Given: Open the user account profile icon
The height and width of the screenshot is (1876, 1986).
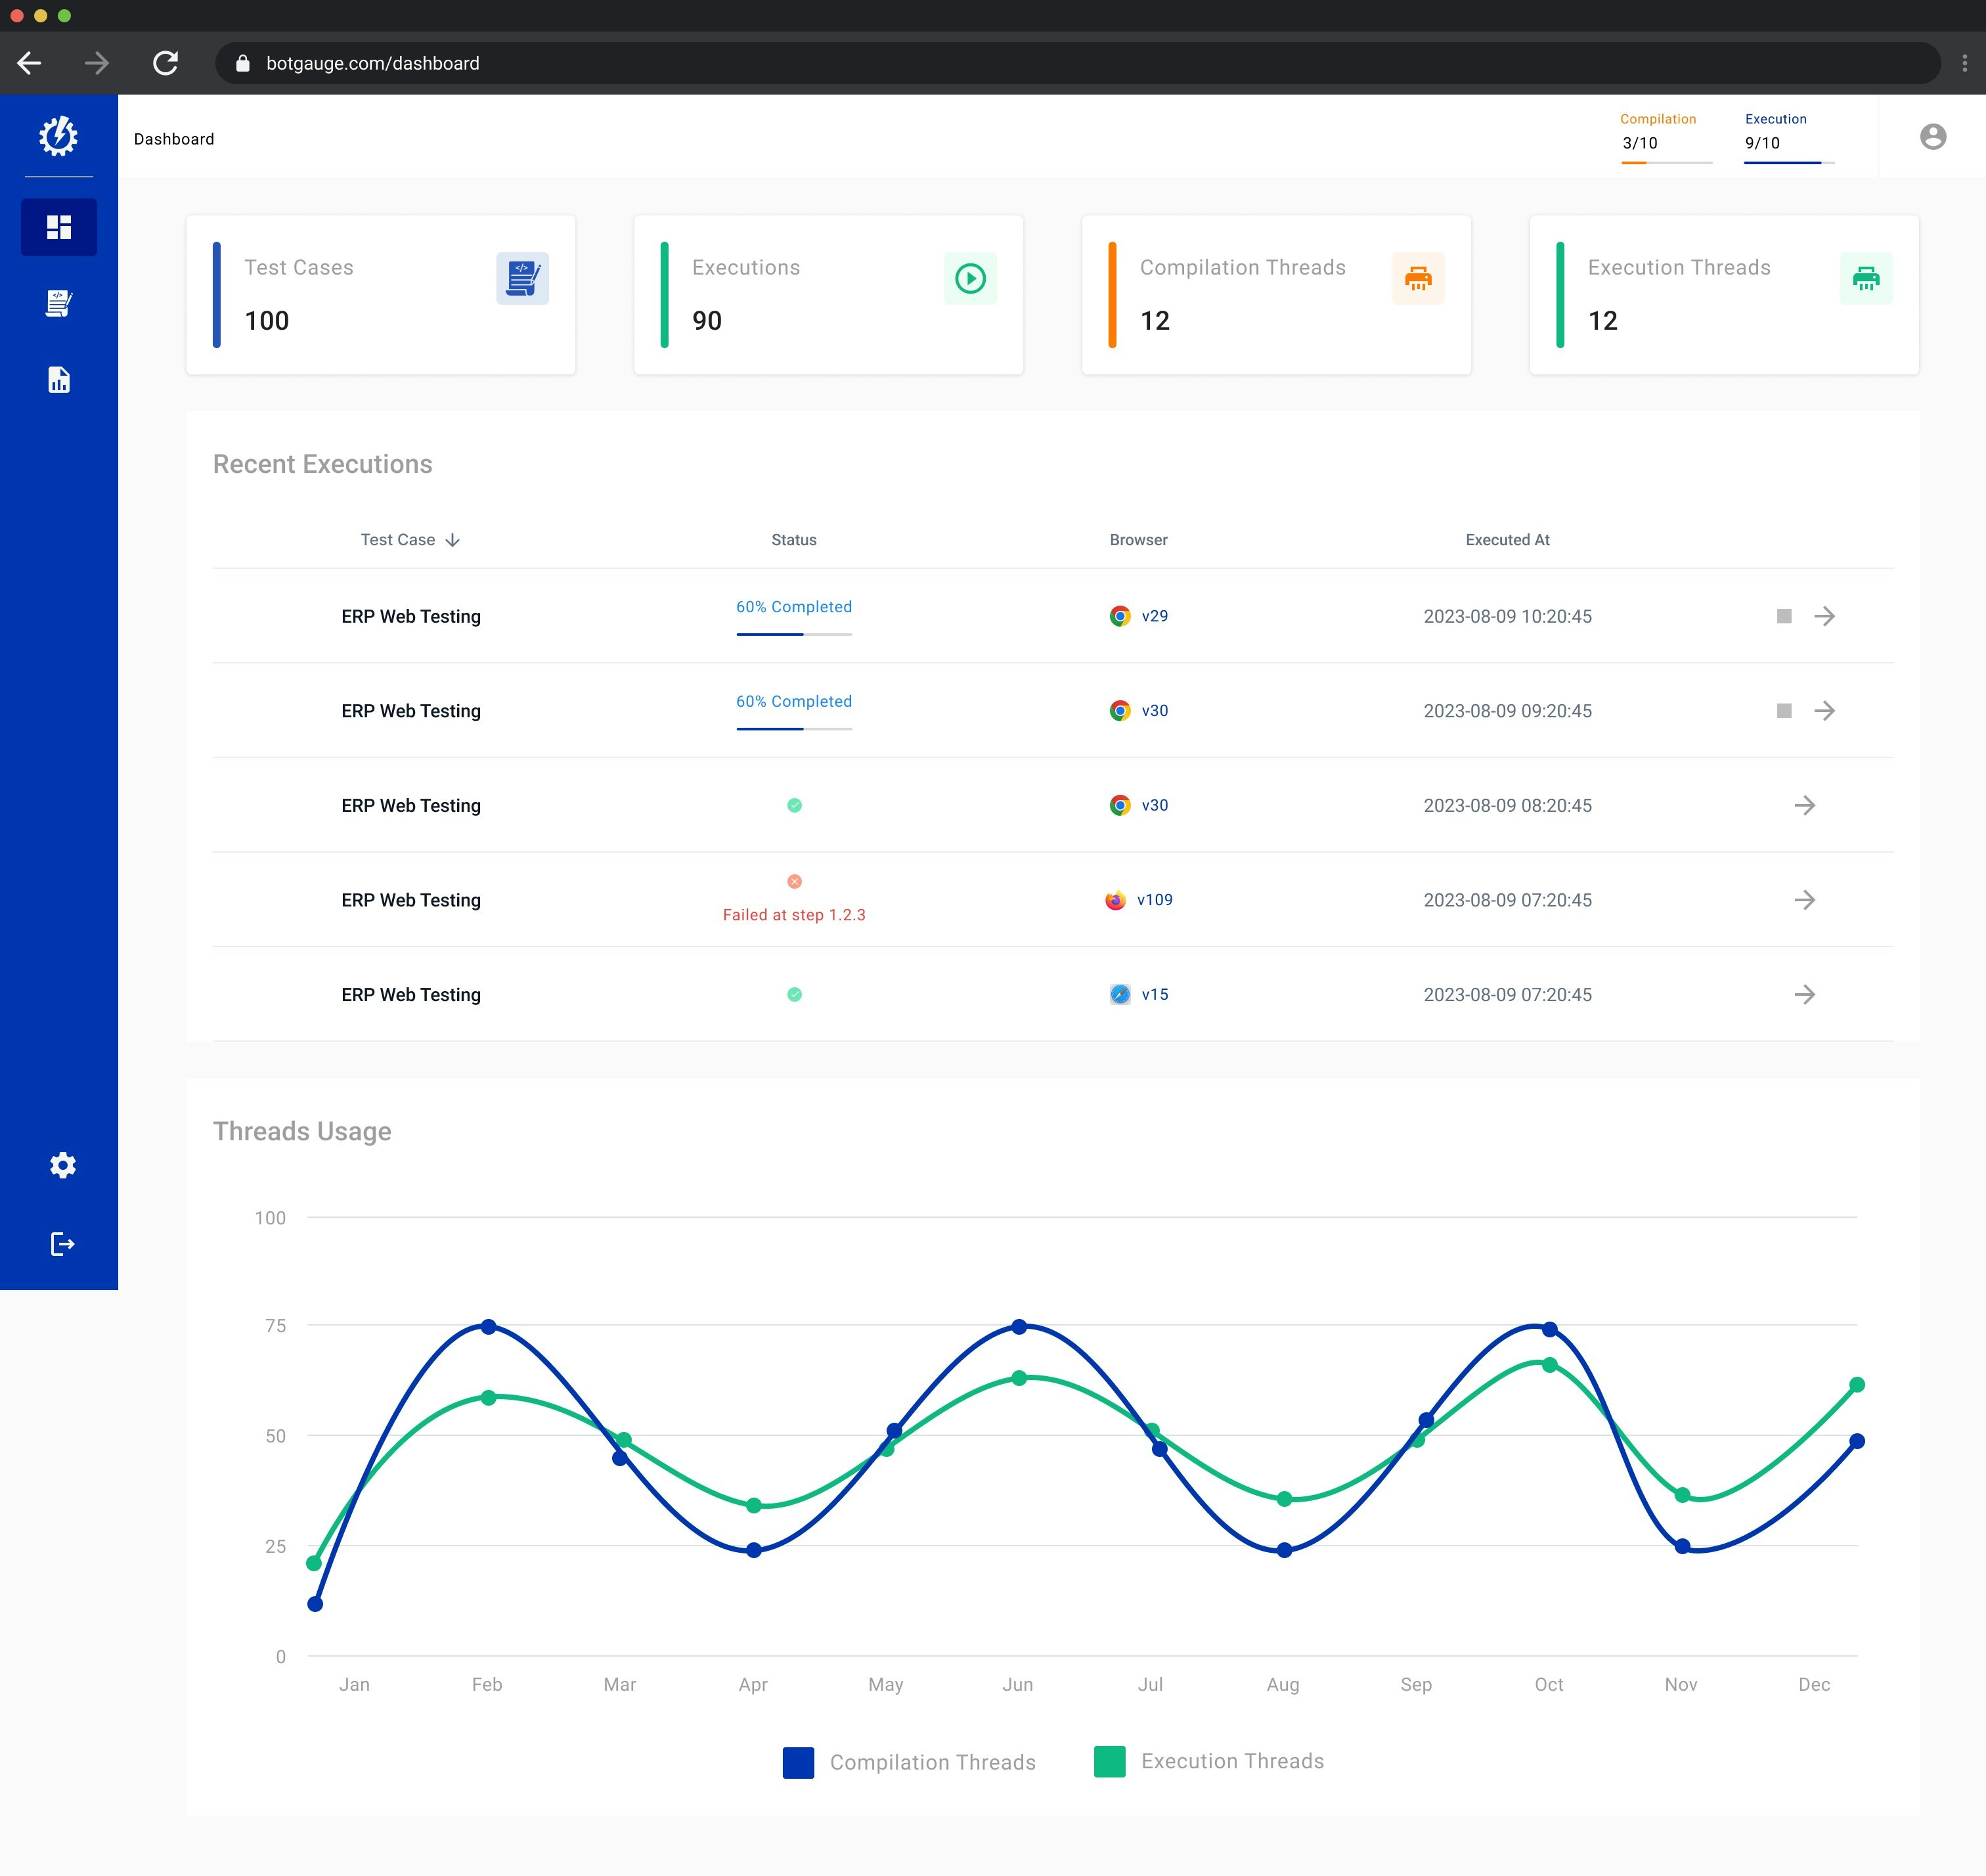Looking at the screenshot, I should pyautogui.click(x=1932, y=137).
